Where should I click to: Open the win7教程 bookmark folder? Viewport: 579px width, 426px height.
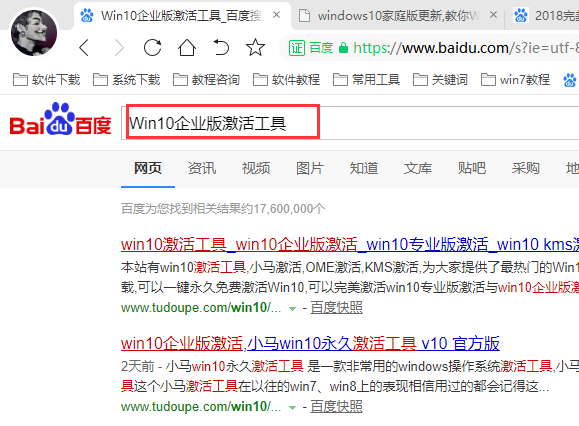coord(515,79)
